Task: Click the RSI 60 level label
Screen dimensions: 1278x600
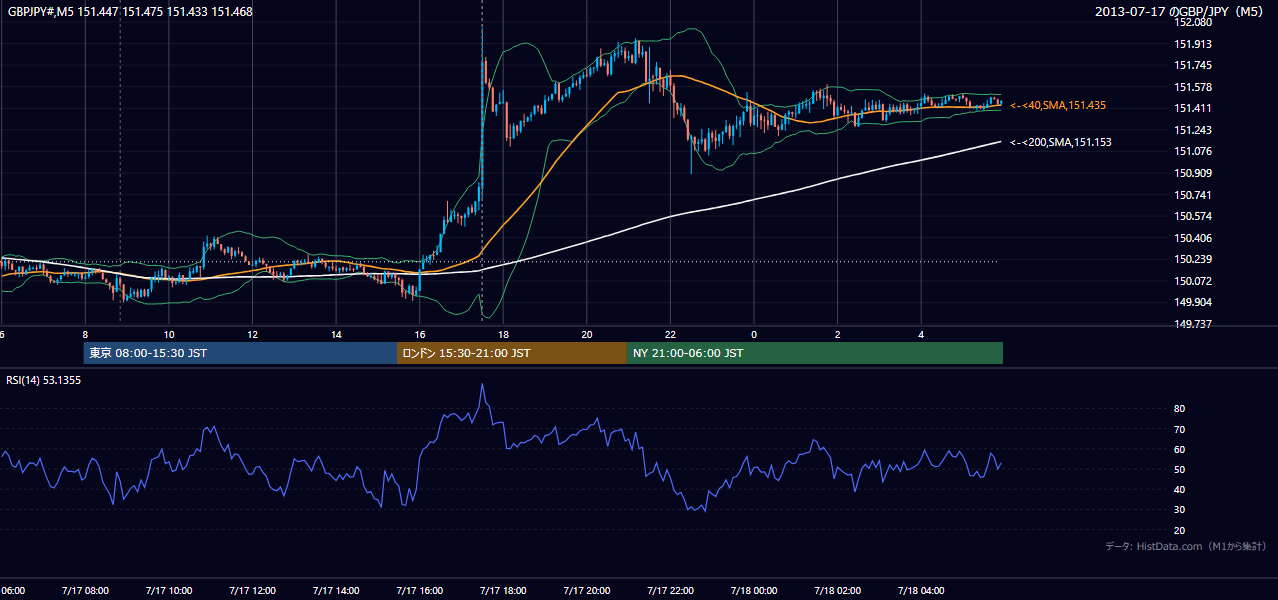Action: click(1180, 449)
